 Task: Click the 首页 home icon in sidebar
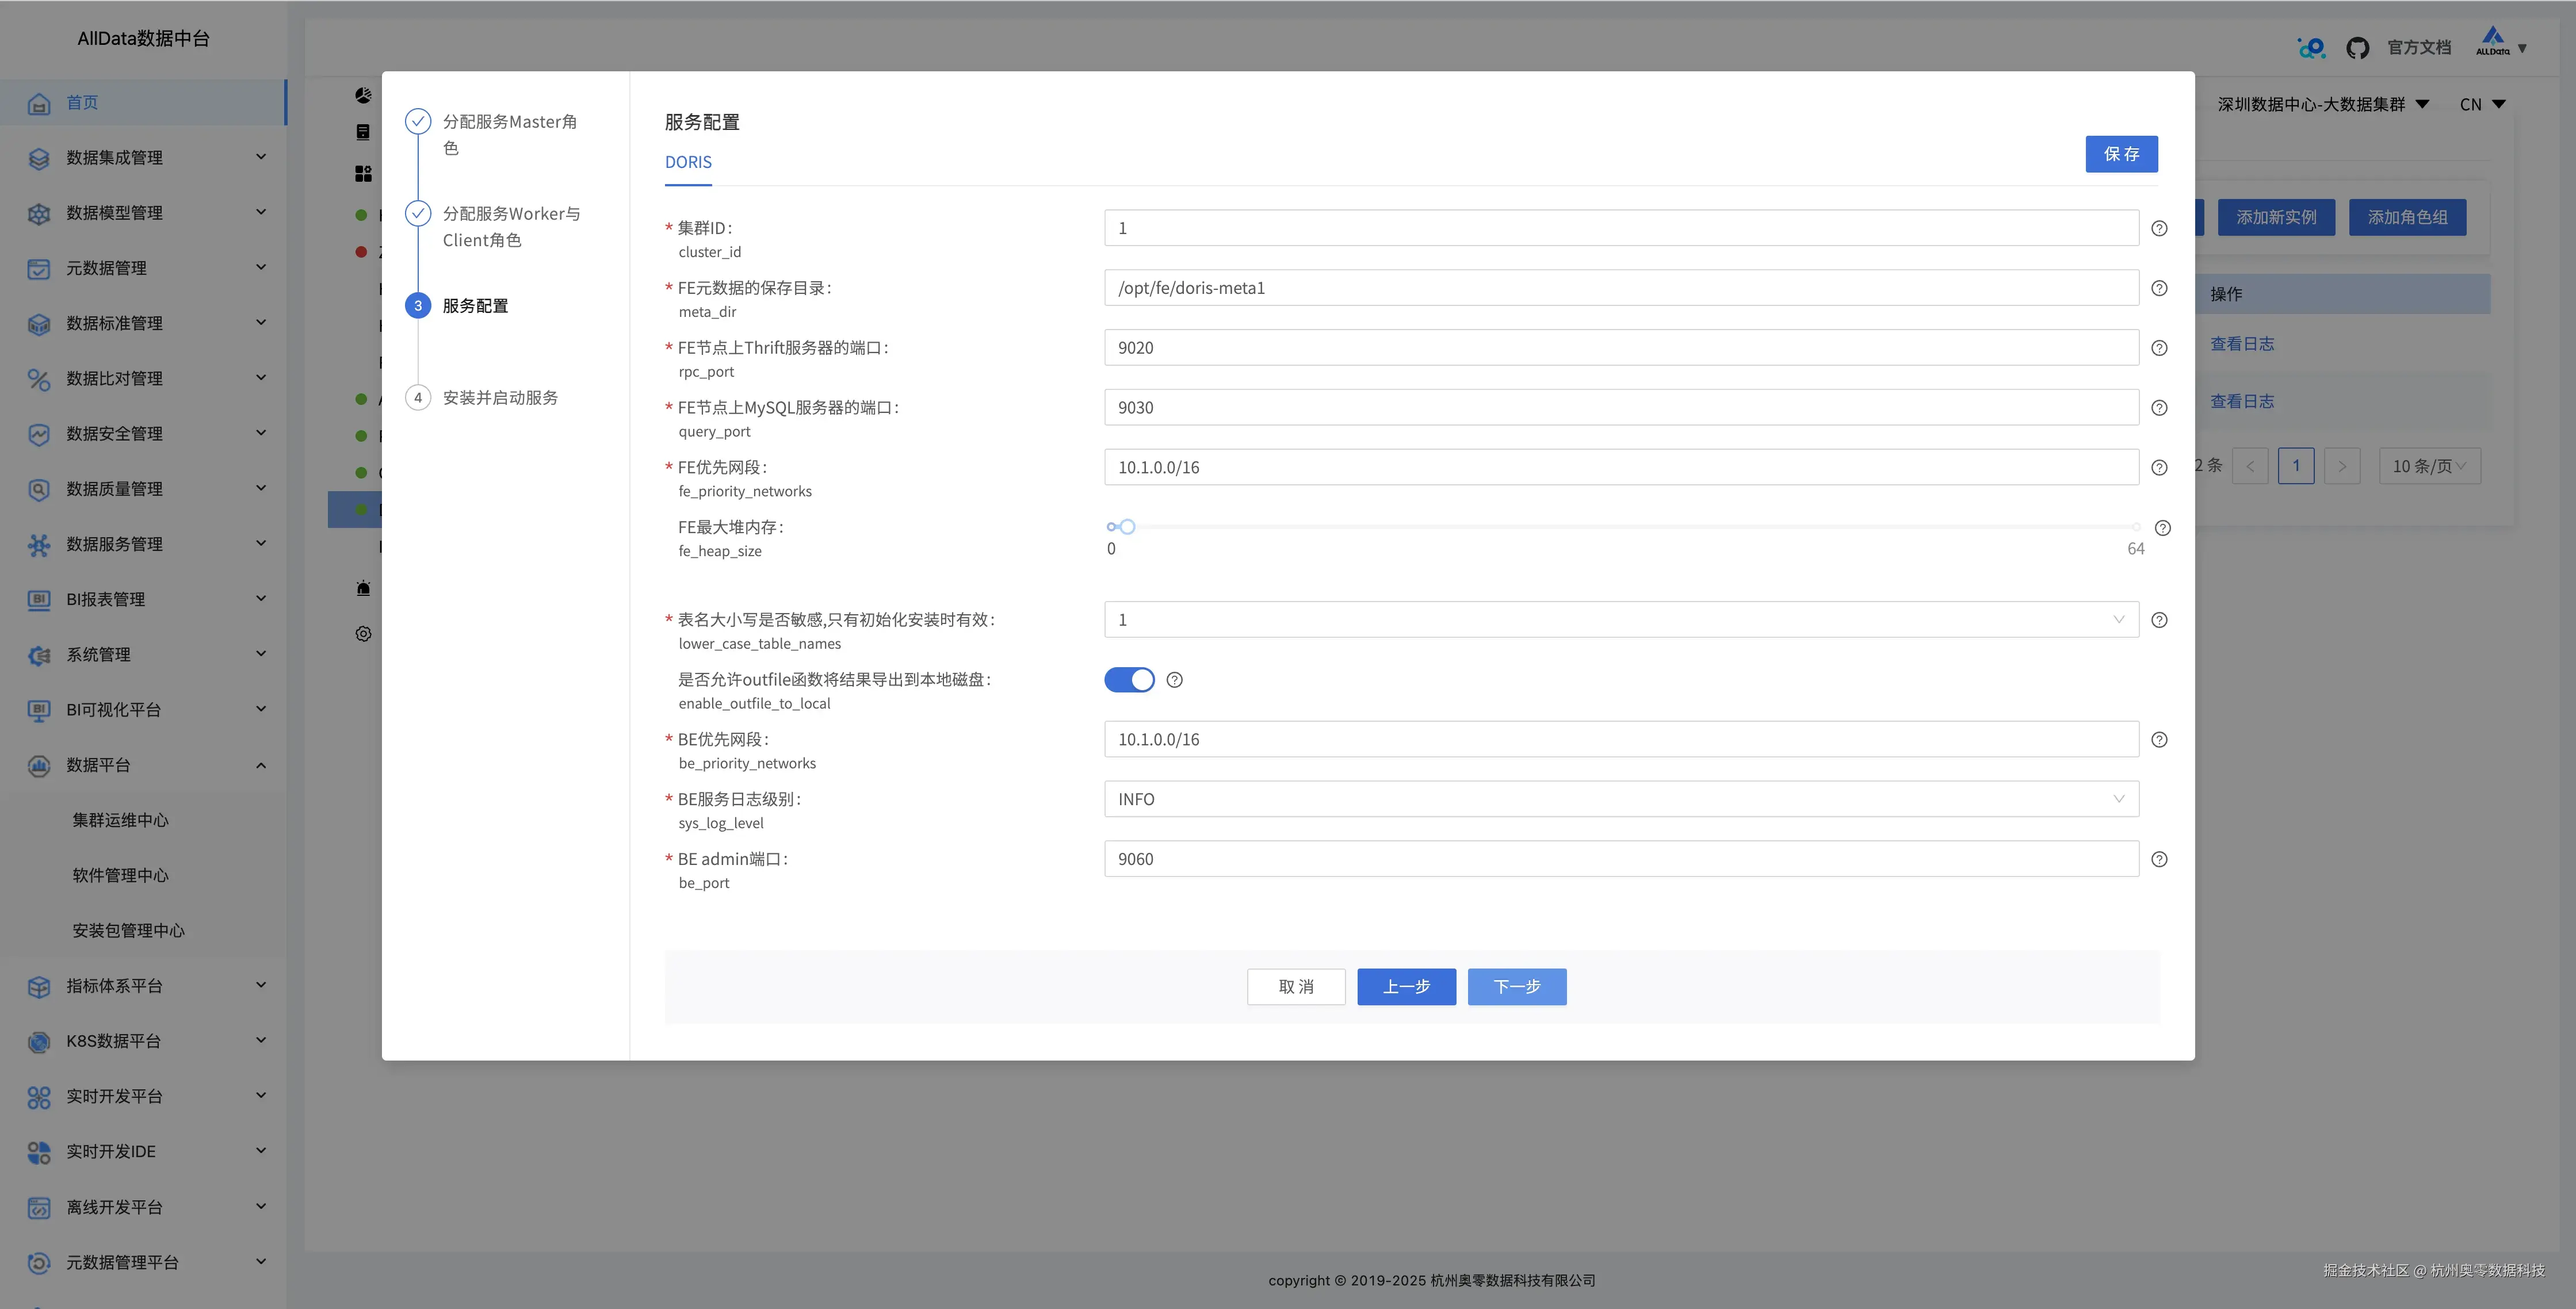click(39, 103)
